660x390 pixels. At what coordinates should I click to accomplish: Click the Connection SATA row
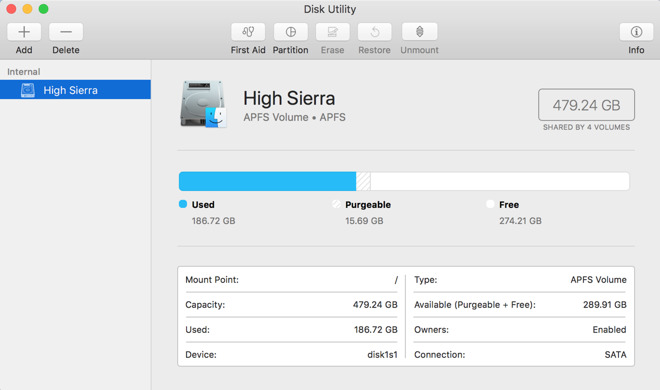coord(520,355)
